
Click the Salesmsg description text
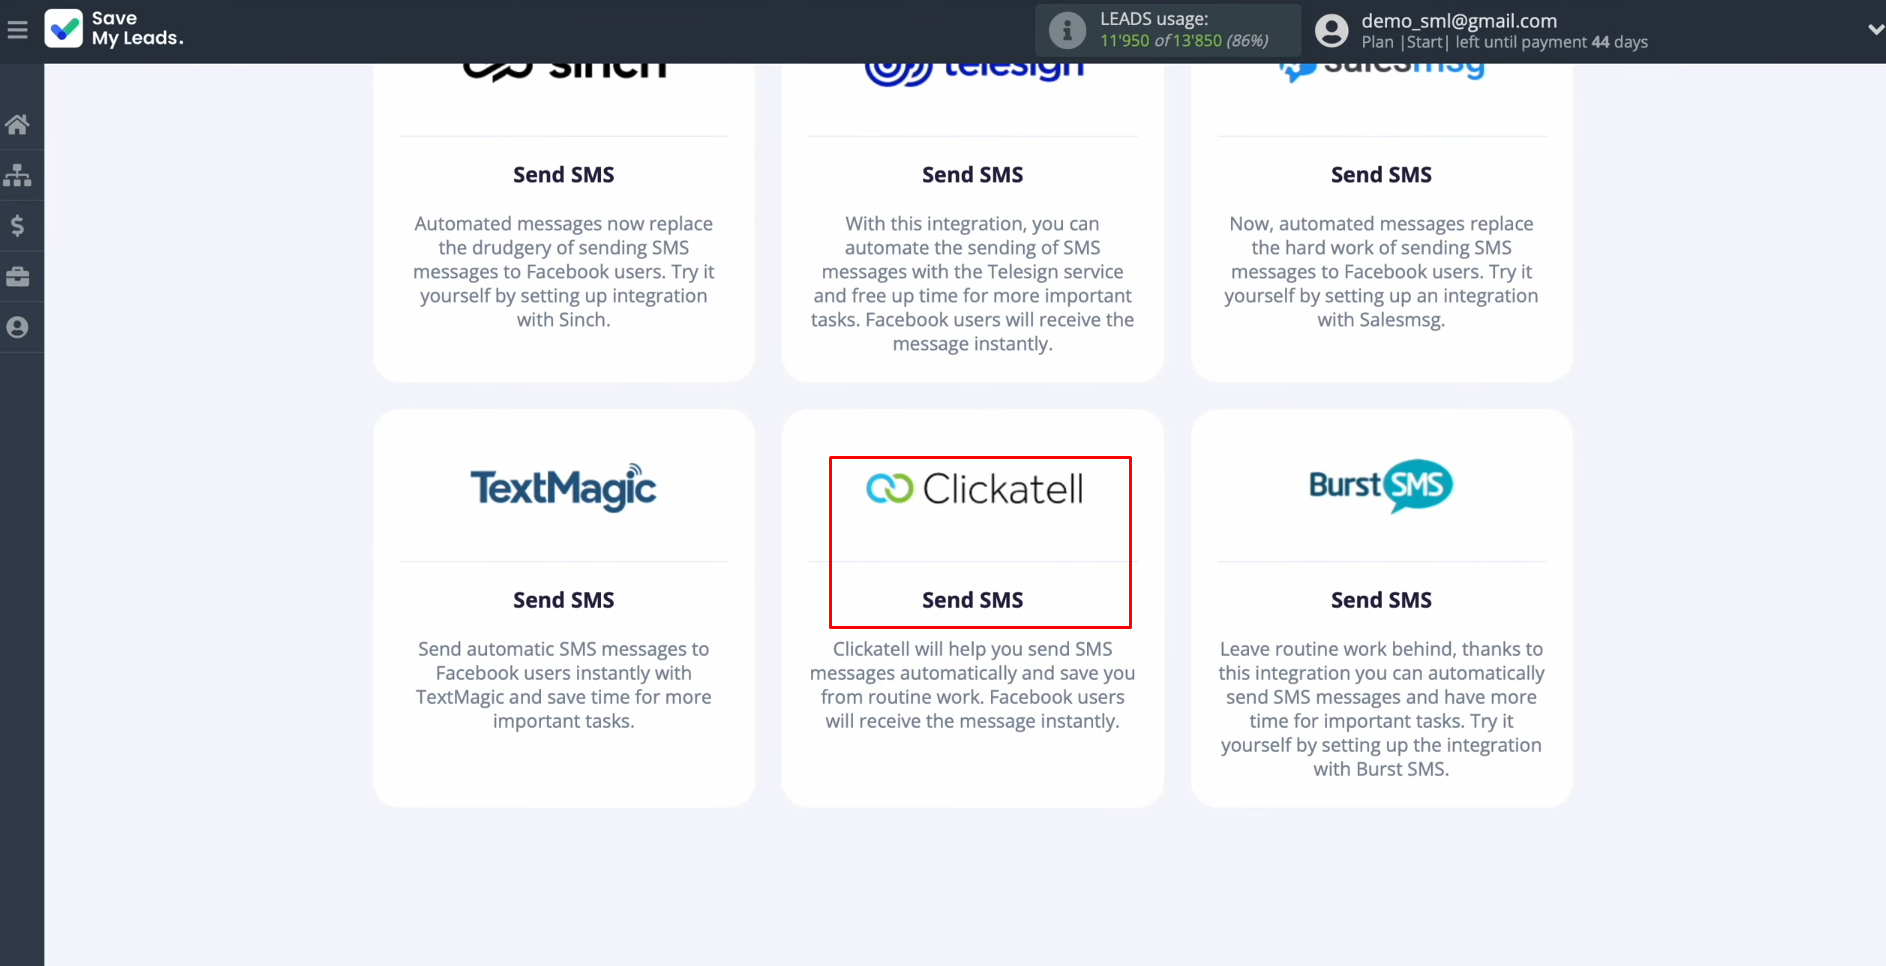coord(1381,272)
